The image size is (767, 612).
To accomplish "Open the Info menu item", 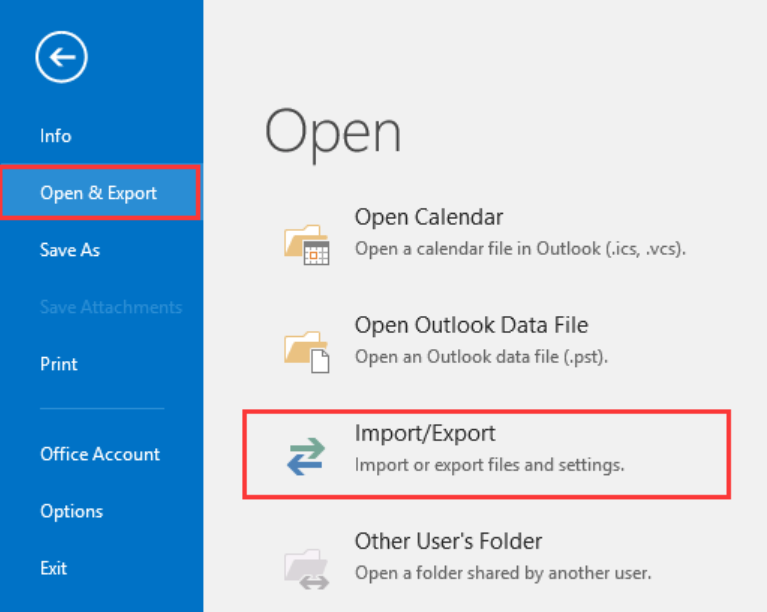I will [56, 136].
